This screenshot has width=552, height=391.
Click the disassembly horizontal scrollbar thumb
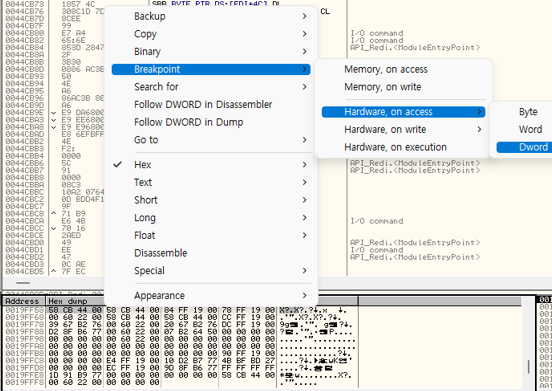[x=23, y=283]
